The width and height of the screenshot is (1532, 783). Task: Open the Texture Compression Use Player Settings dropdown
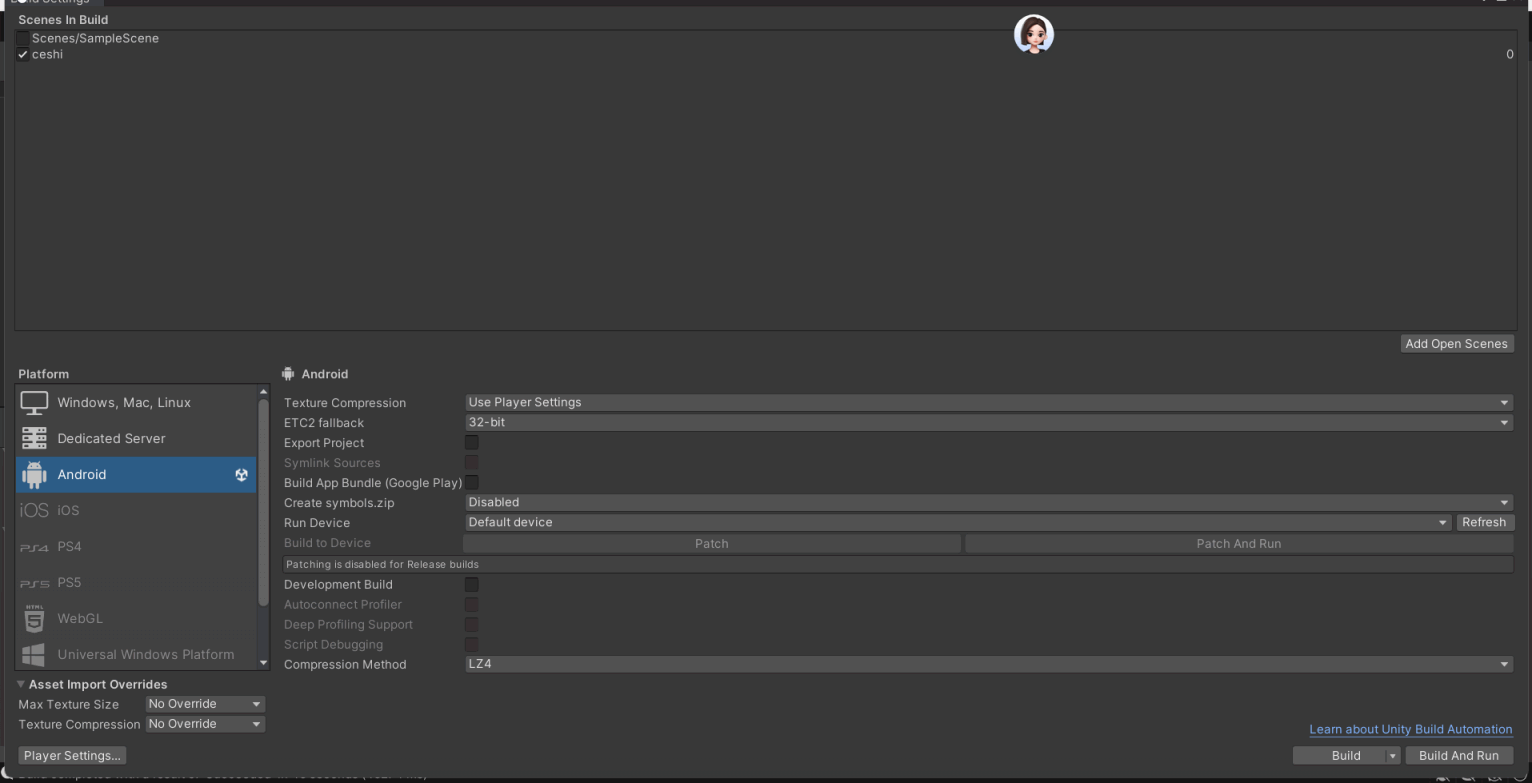pyautogui.click(x=988, y=403)
